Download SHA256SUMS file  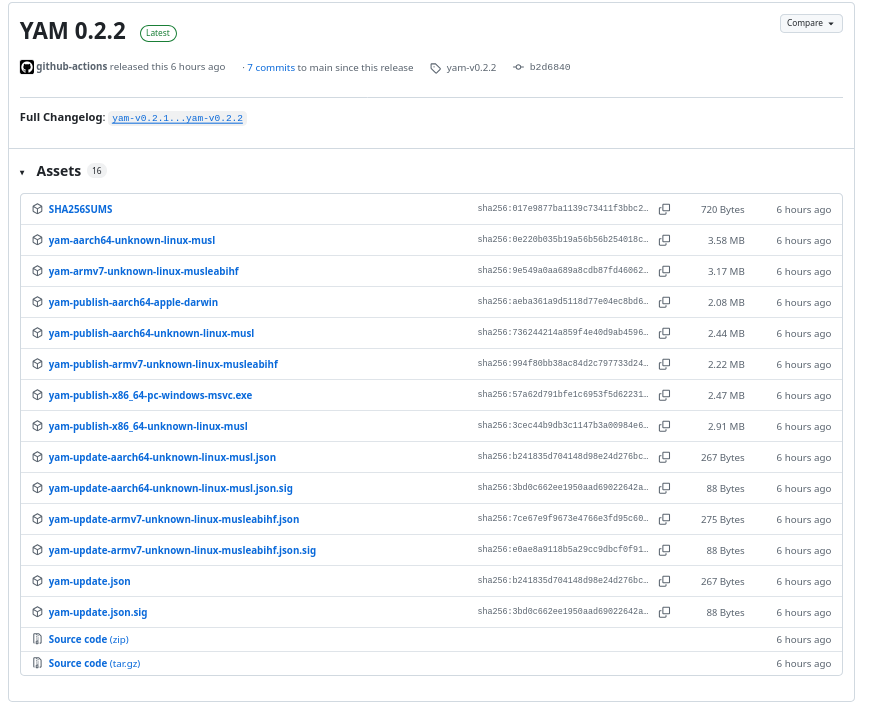[x=80, y=209]
